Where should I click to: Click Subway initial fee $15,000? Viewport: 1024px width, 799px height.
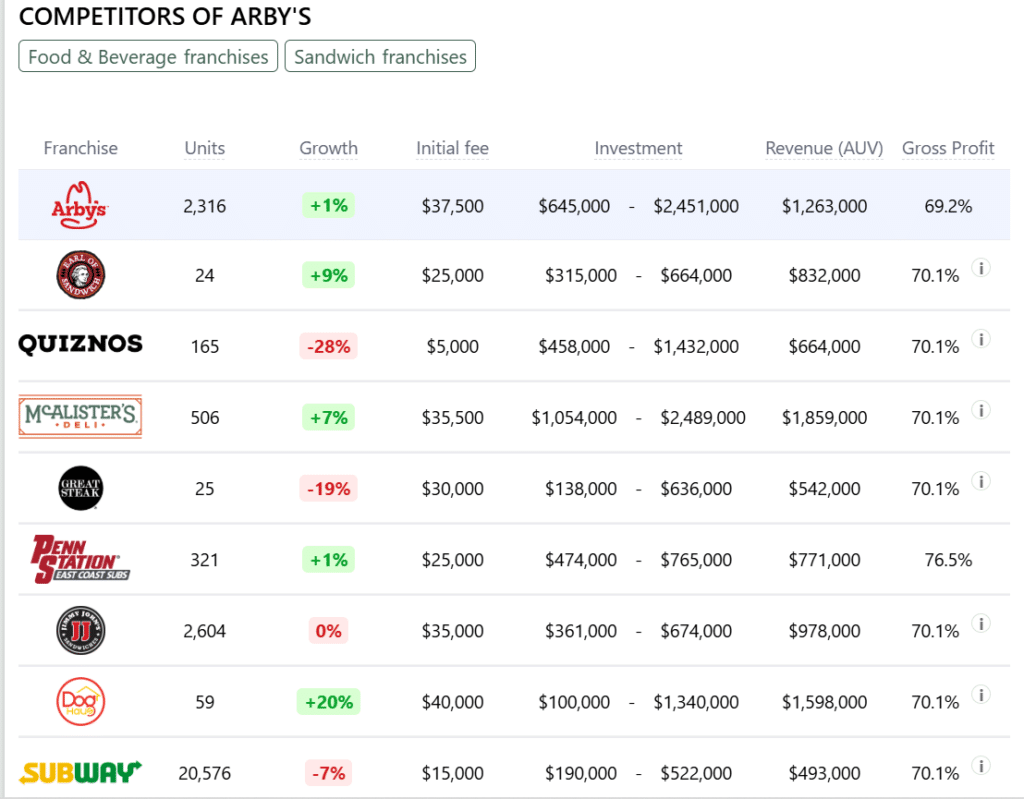(453, 774)
